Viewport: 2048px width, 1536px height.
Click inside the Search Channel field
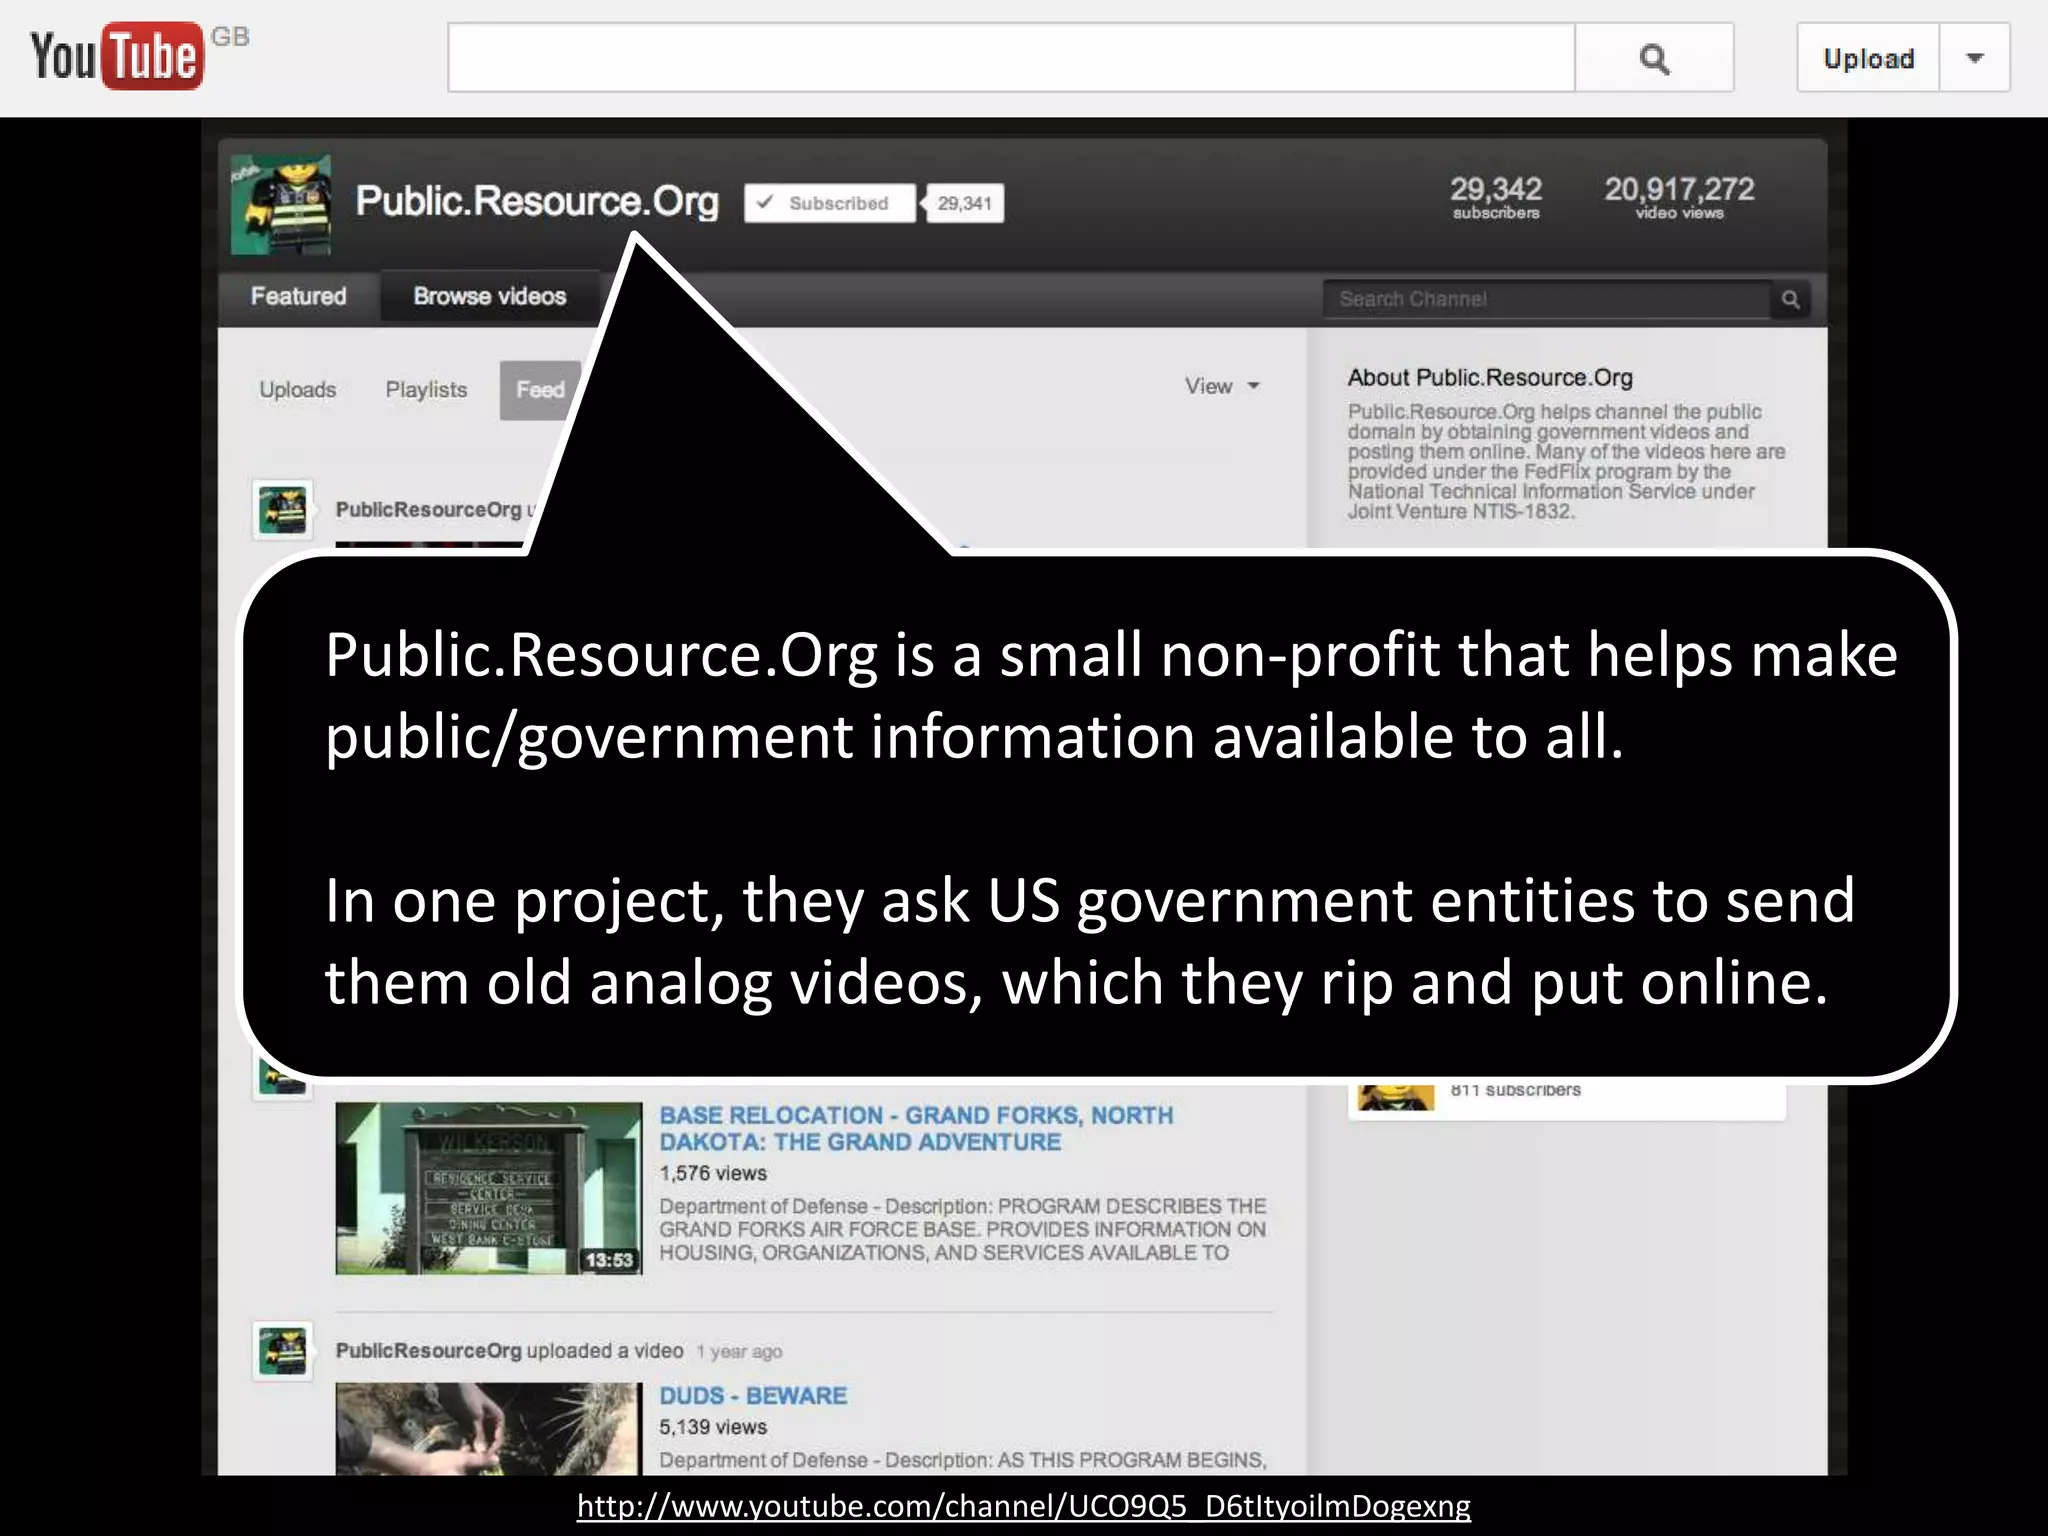[x=1545, y=299]
